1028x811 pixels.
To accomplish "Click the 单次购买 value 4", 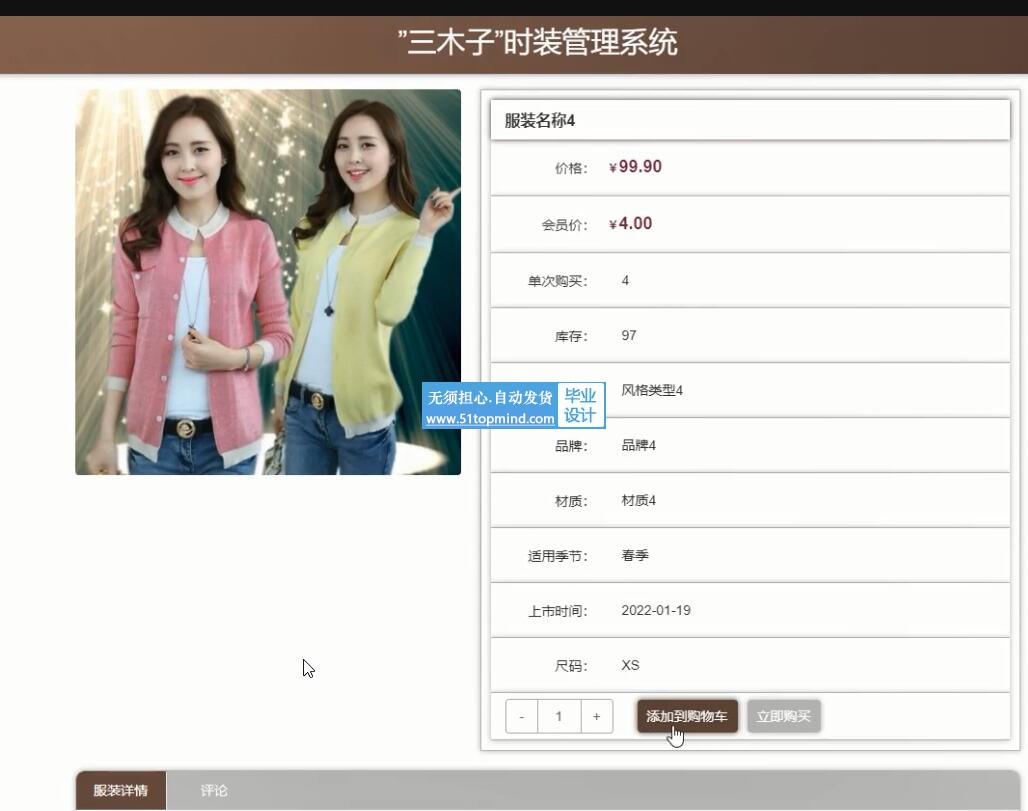I will coord(625,281).
